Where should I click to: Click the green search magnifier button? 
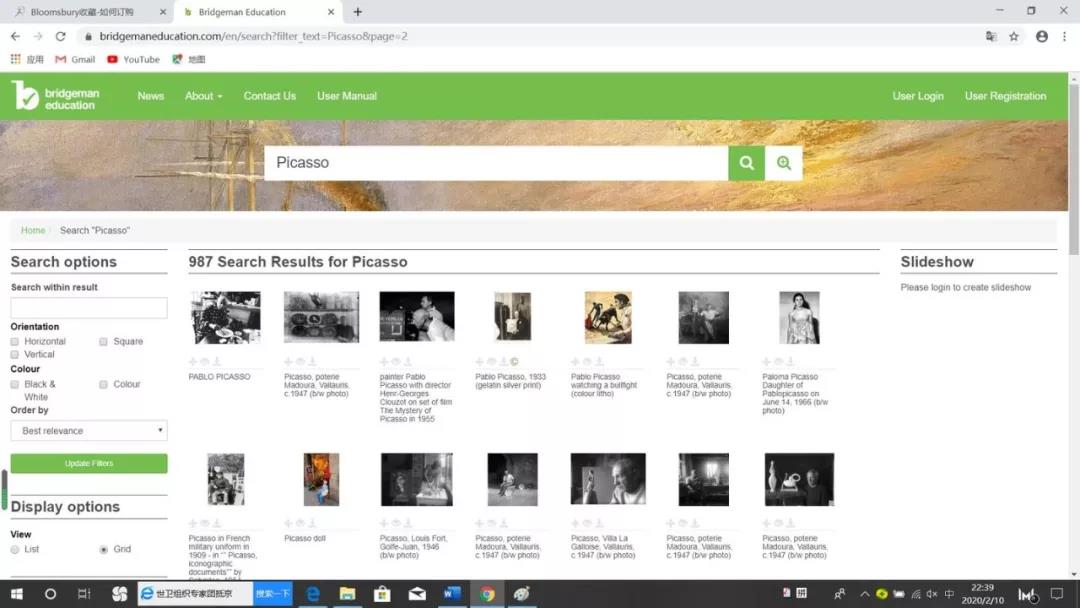pos(746,163)
